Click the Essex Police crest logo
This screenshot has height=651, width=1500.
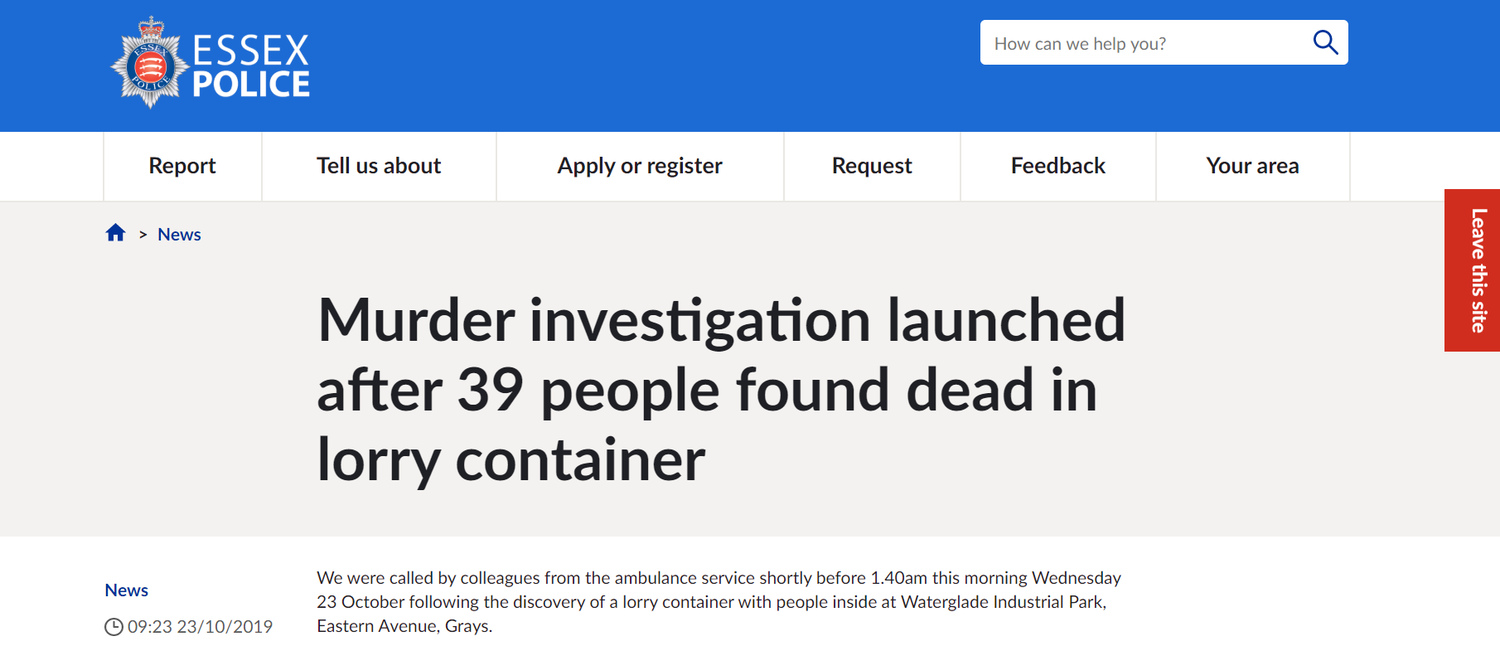[149, 62]
